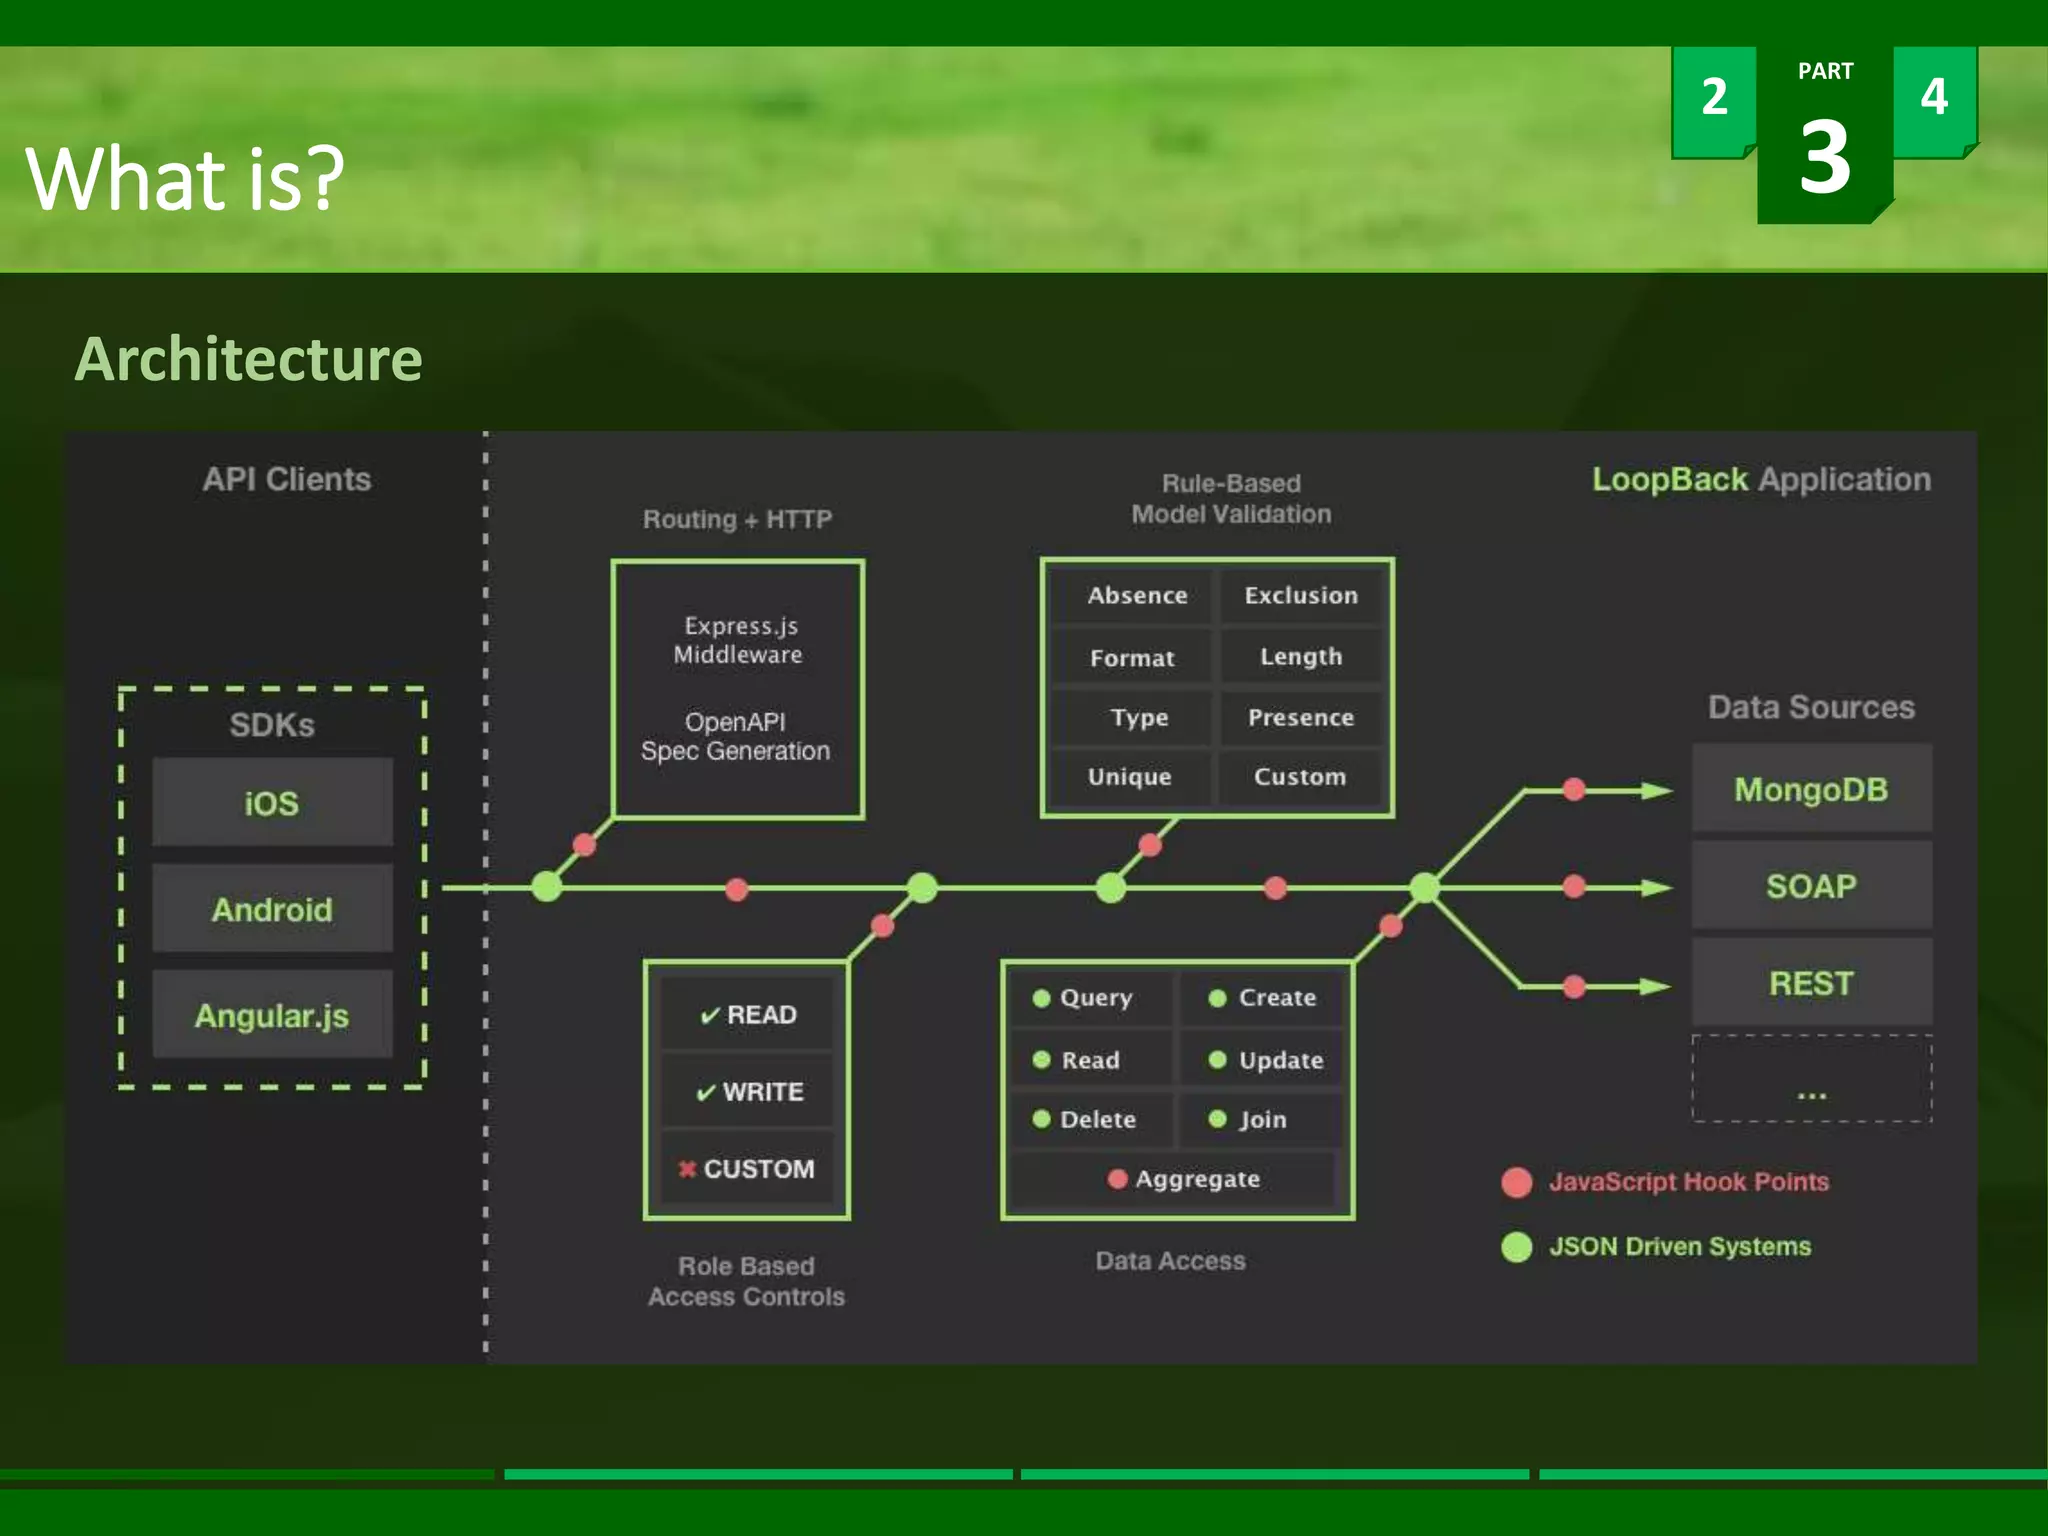Screen dimensions: 2048x1536
Task: Click the green dot beside Delete
Action: click(1041, 1119)
